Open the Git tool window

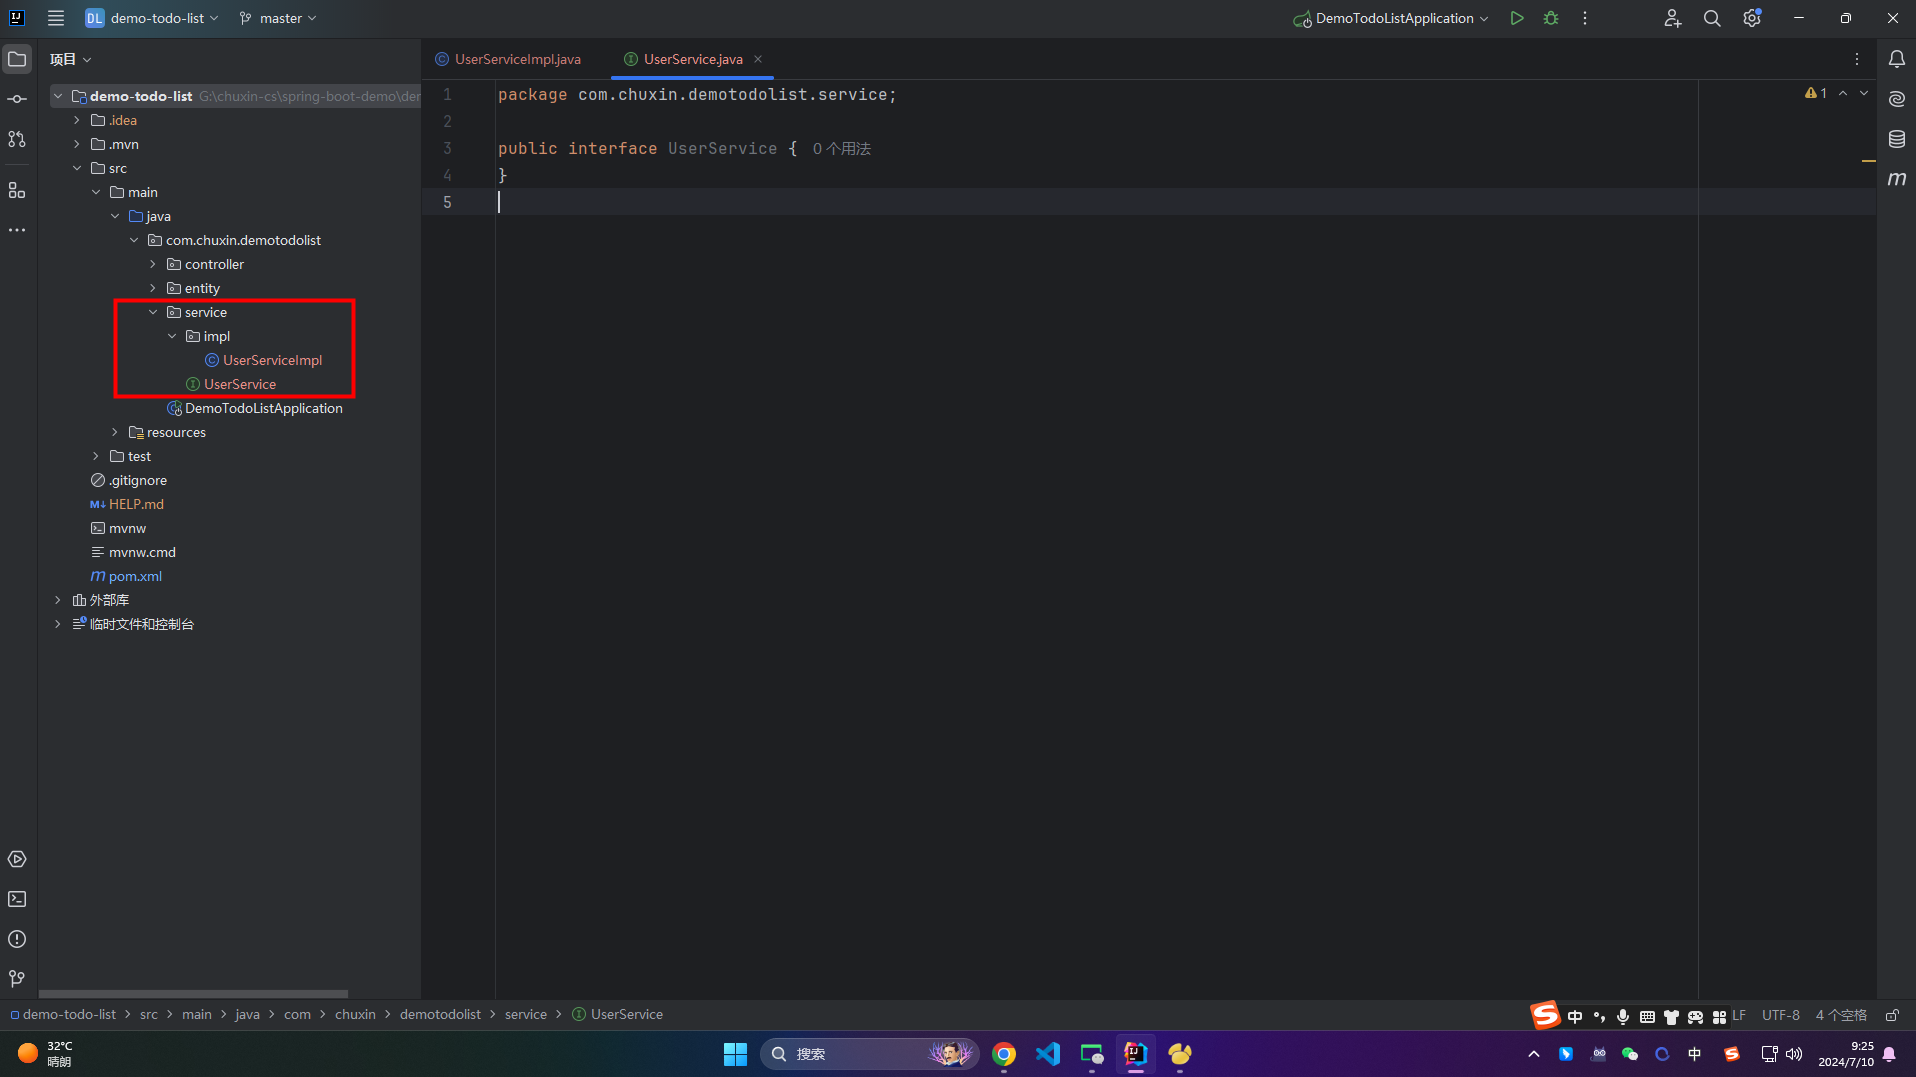click(17, 979)
